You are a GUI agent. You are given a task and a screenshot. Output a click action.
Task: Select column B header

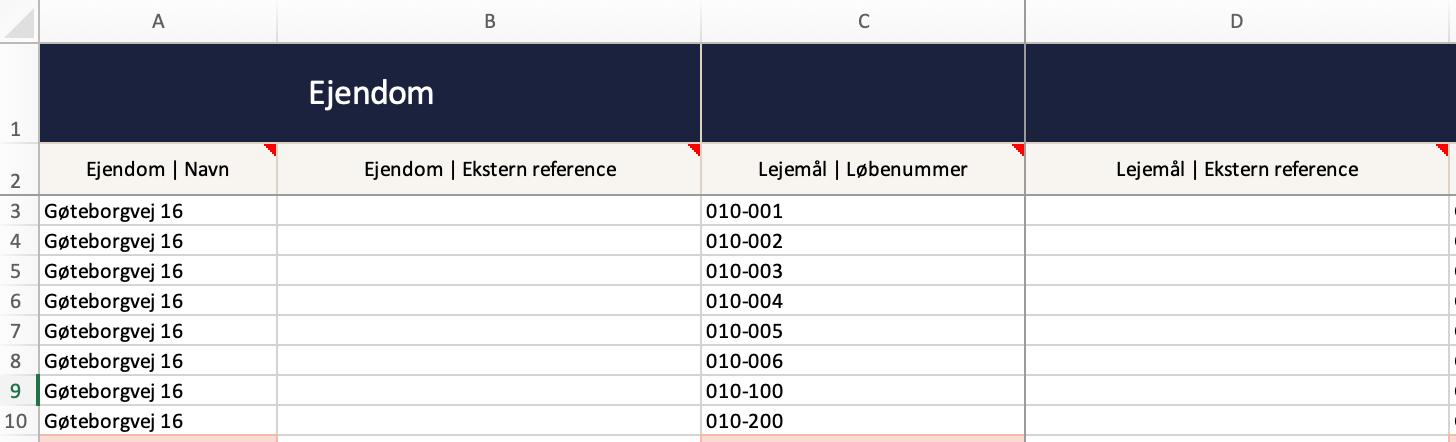click(x=489, y=21)
